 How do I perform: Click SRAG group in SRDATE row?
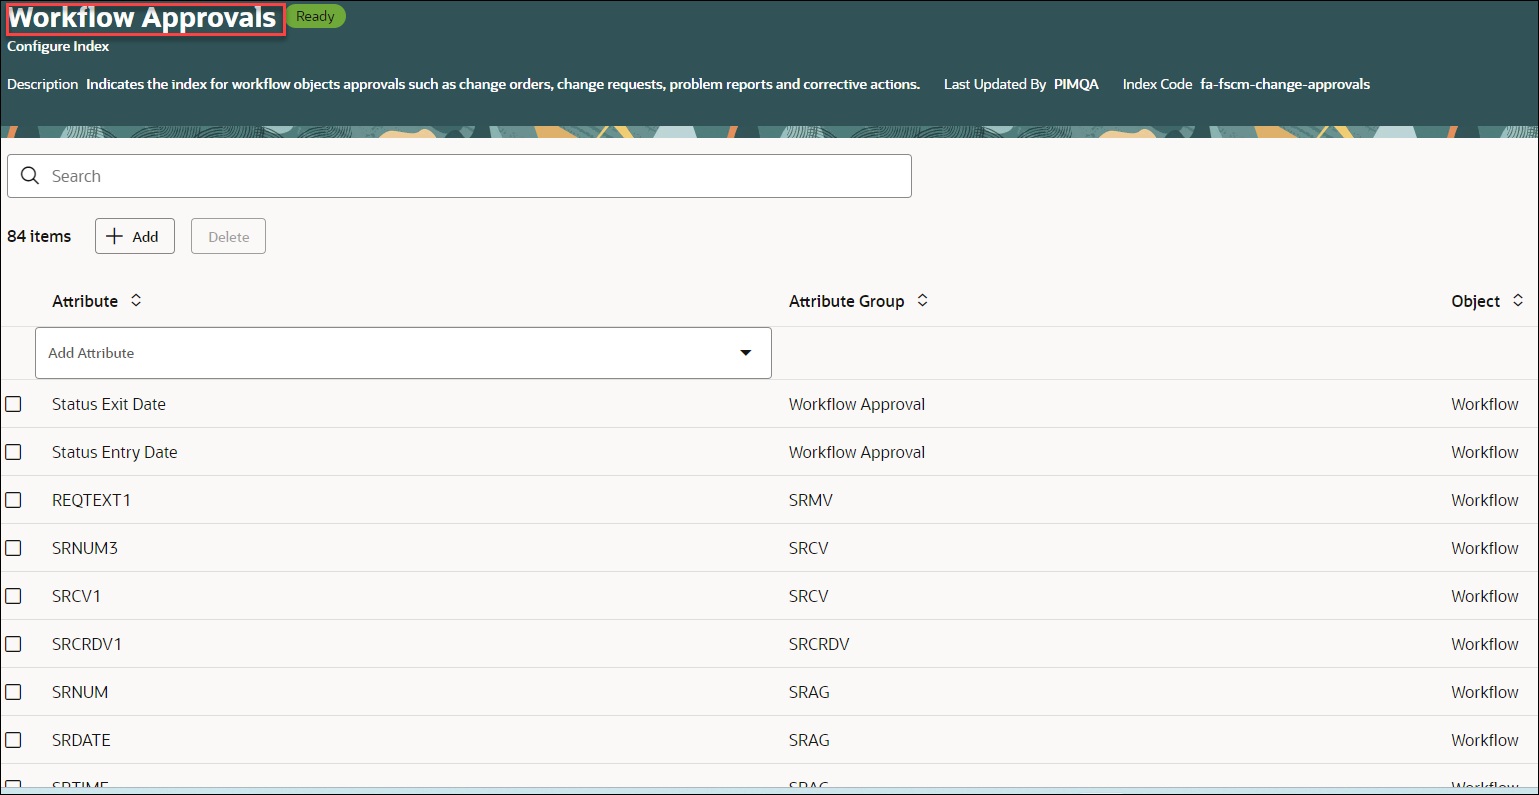coord(809,740)
